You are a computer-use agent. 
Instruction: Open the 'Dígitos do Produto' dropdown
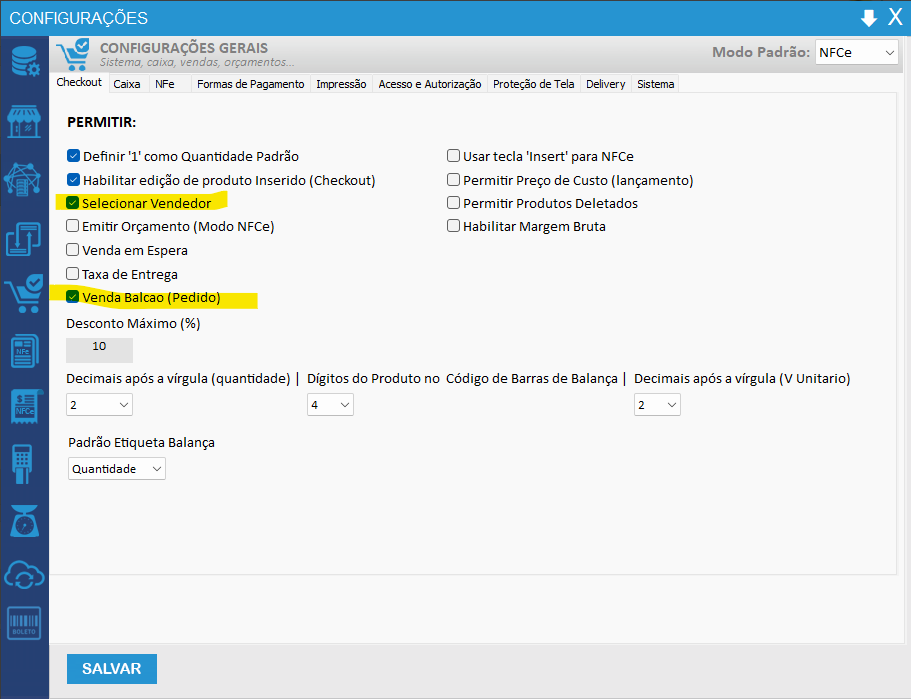[x=330, y=404]
